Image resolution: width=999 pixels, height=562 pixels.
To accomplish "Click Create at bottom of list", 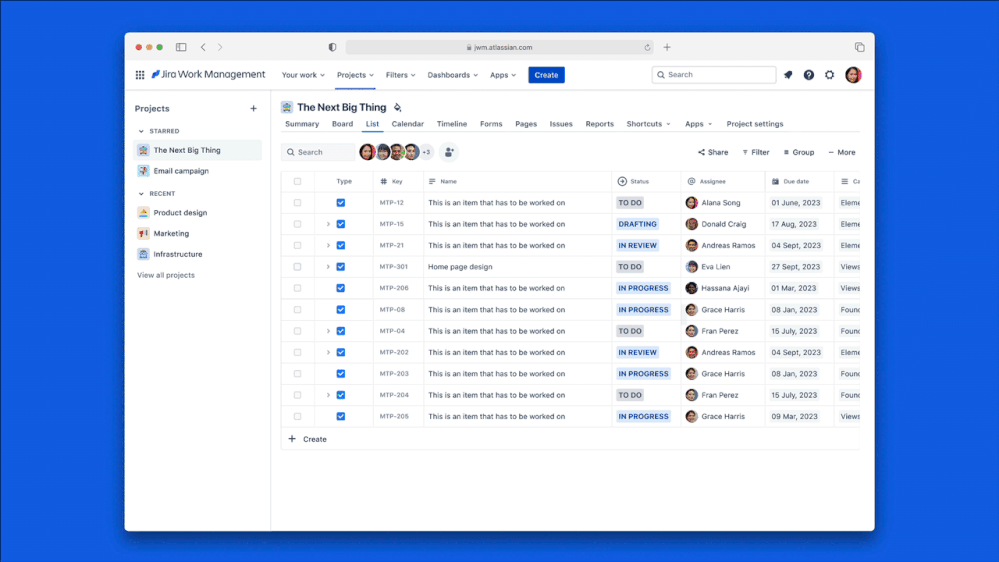I will [308, 439].
